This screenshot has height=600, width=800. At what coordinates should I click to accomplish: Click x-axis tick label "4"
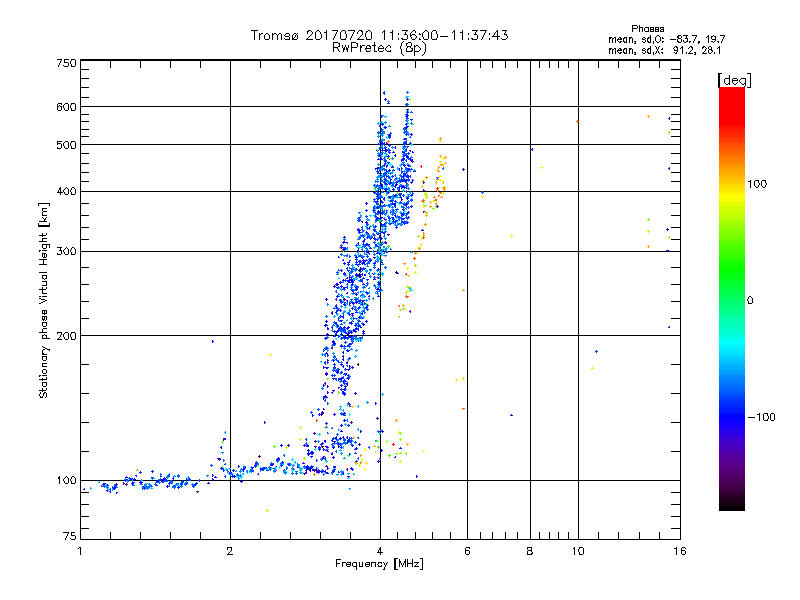380,551
